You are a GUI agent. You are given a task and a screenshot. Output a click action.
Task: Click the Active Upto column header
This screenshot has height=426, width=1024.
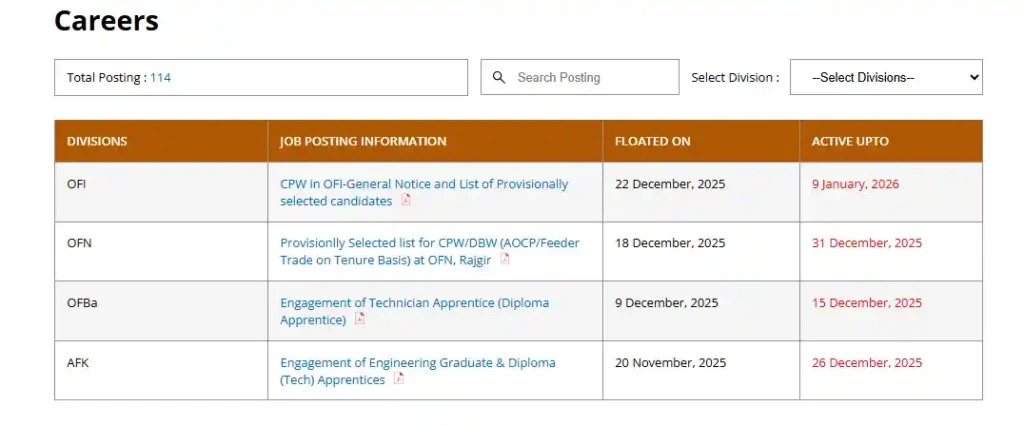[x=849, y=141]
